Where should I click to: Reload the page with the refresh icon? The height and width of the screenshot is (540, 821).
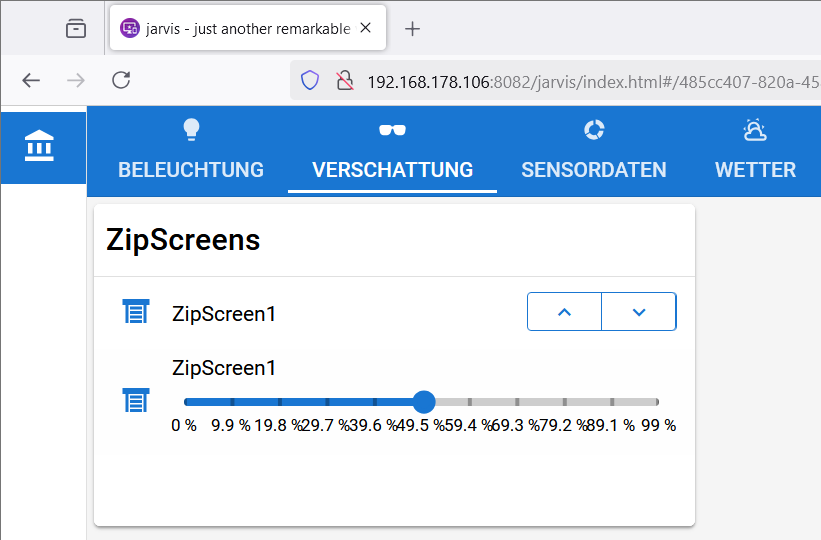(121, 80)
